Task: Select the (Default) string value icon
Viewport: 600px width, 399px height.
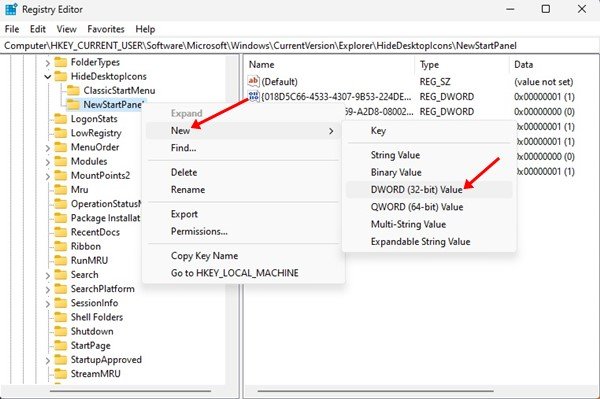Action: tap(253, 81)
